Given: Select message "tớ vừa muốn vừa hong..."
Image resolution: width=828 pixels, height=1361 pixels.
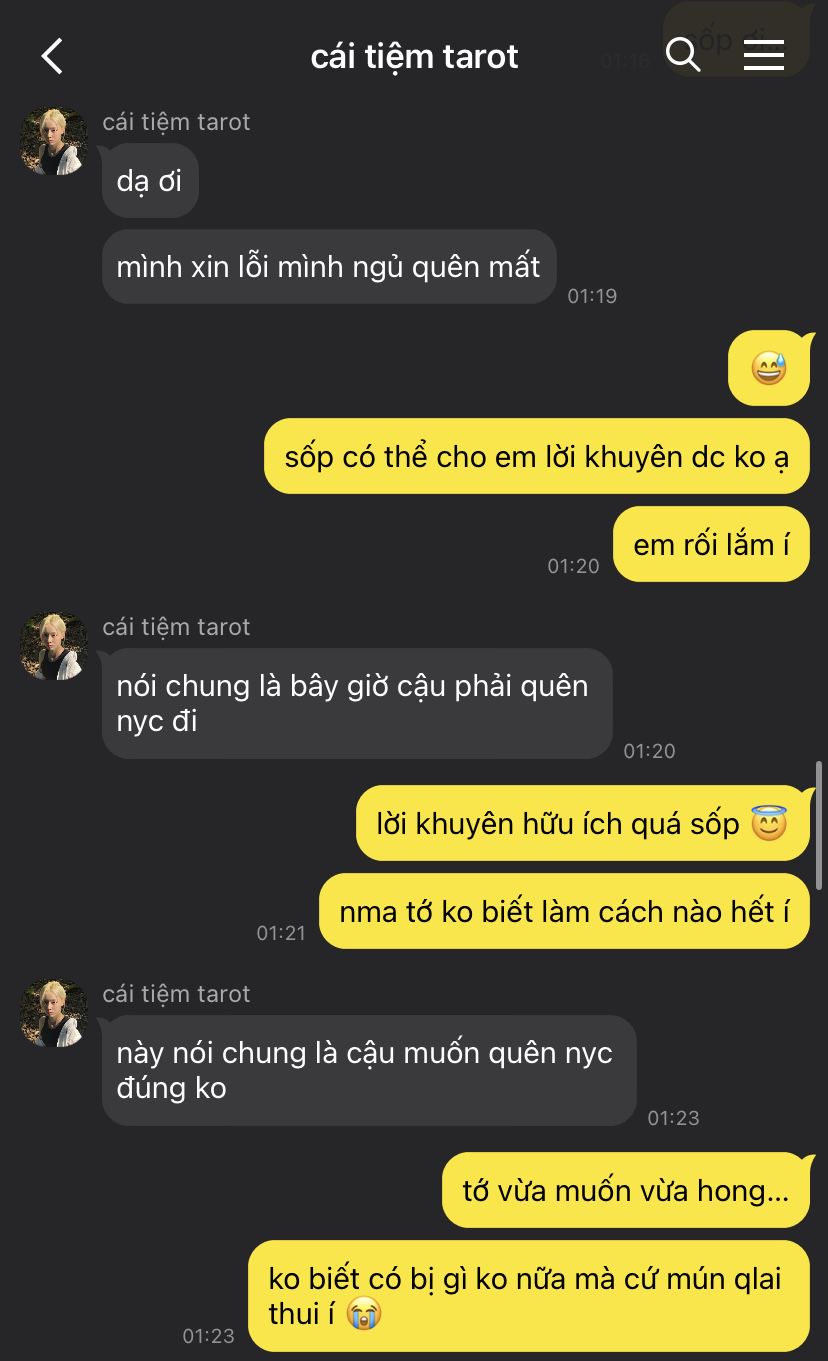Looking at the screenshot, I should pos(626,1190).
